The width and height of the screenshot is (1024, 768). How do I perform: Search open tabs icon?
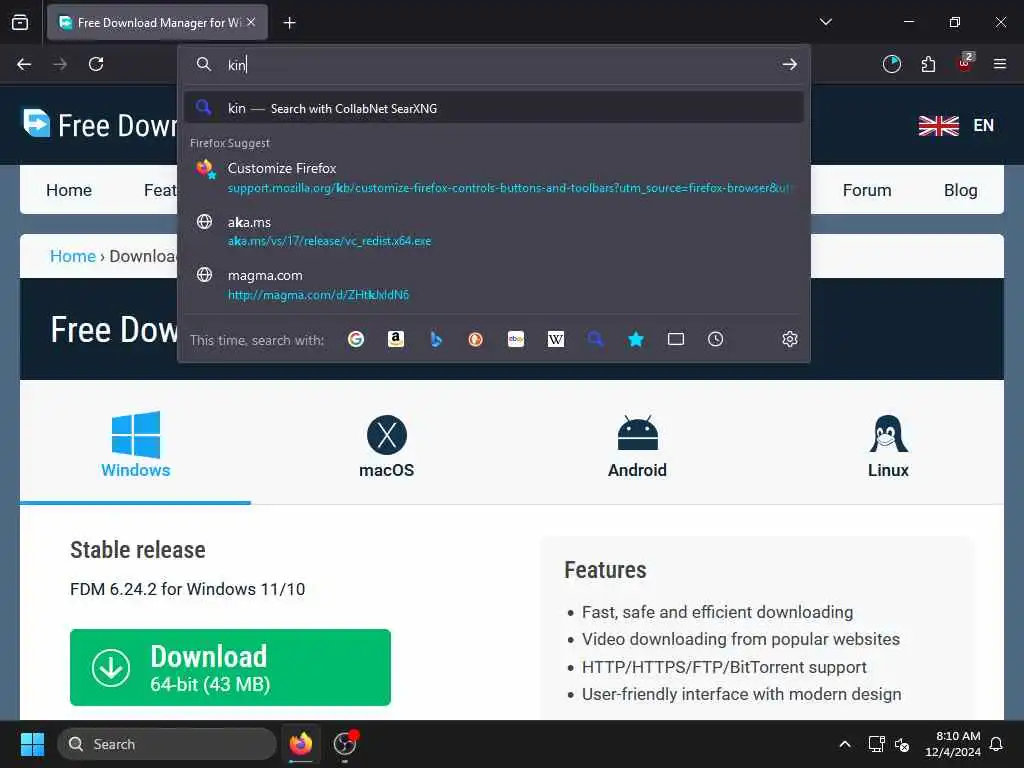click(x=676, y=339)
